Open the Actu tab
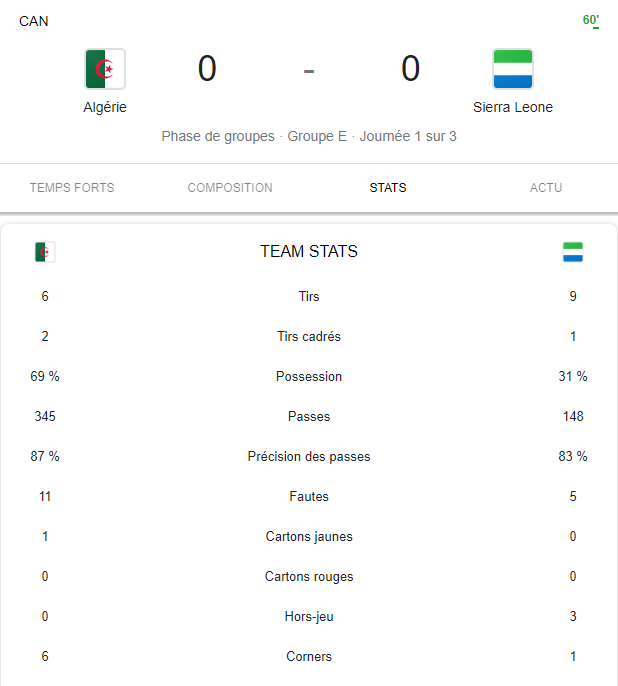This screenshot has width=618, height=686. 546,188
